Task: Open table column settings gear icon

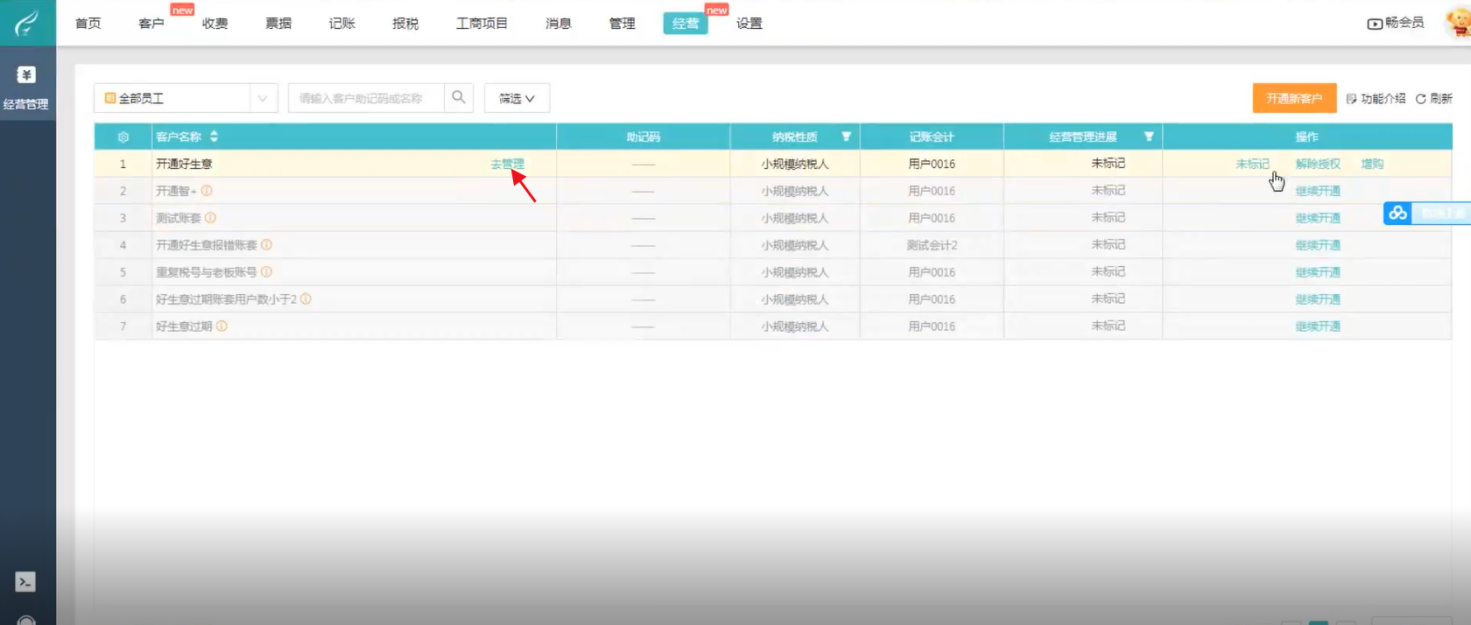Action: 123,137
